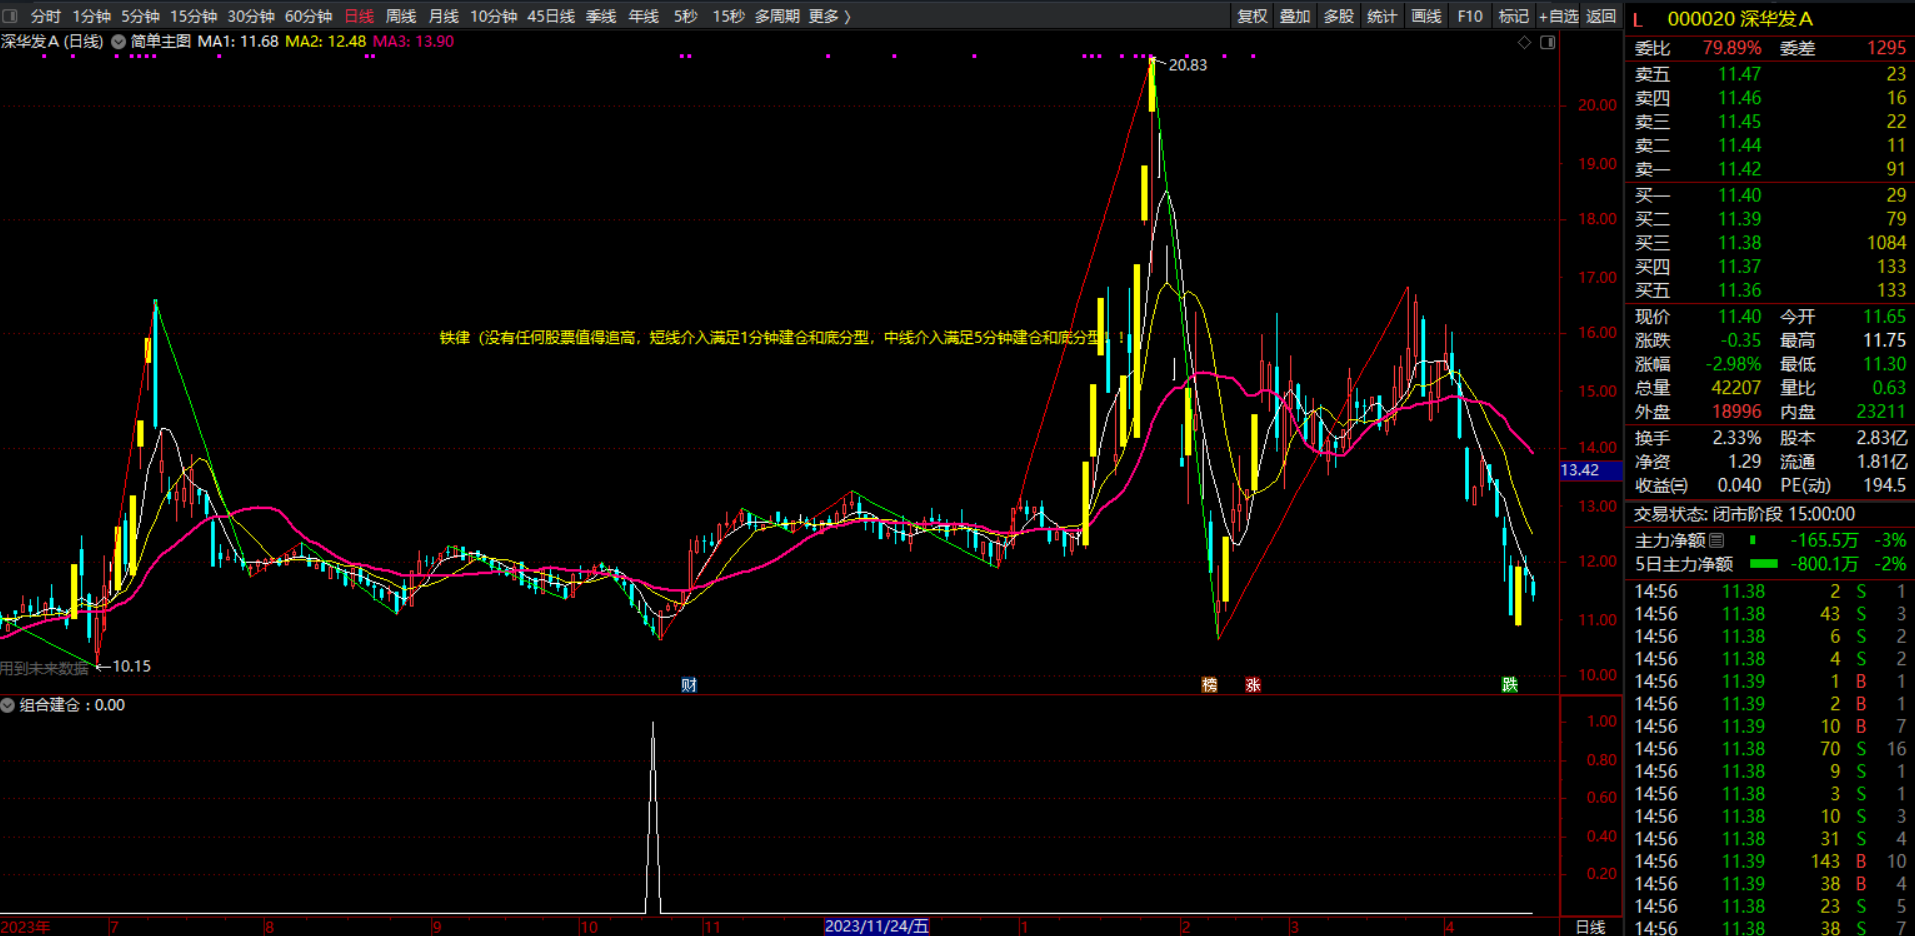Open the 日线 period selector at bottom right
This screenshot has width=1915, height=936.
[x=1590, y=927]
